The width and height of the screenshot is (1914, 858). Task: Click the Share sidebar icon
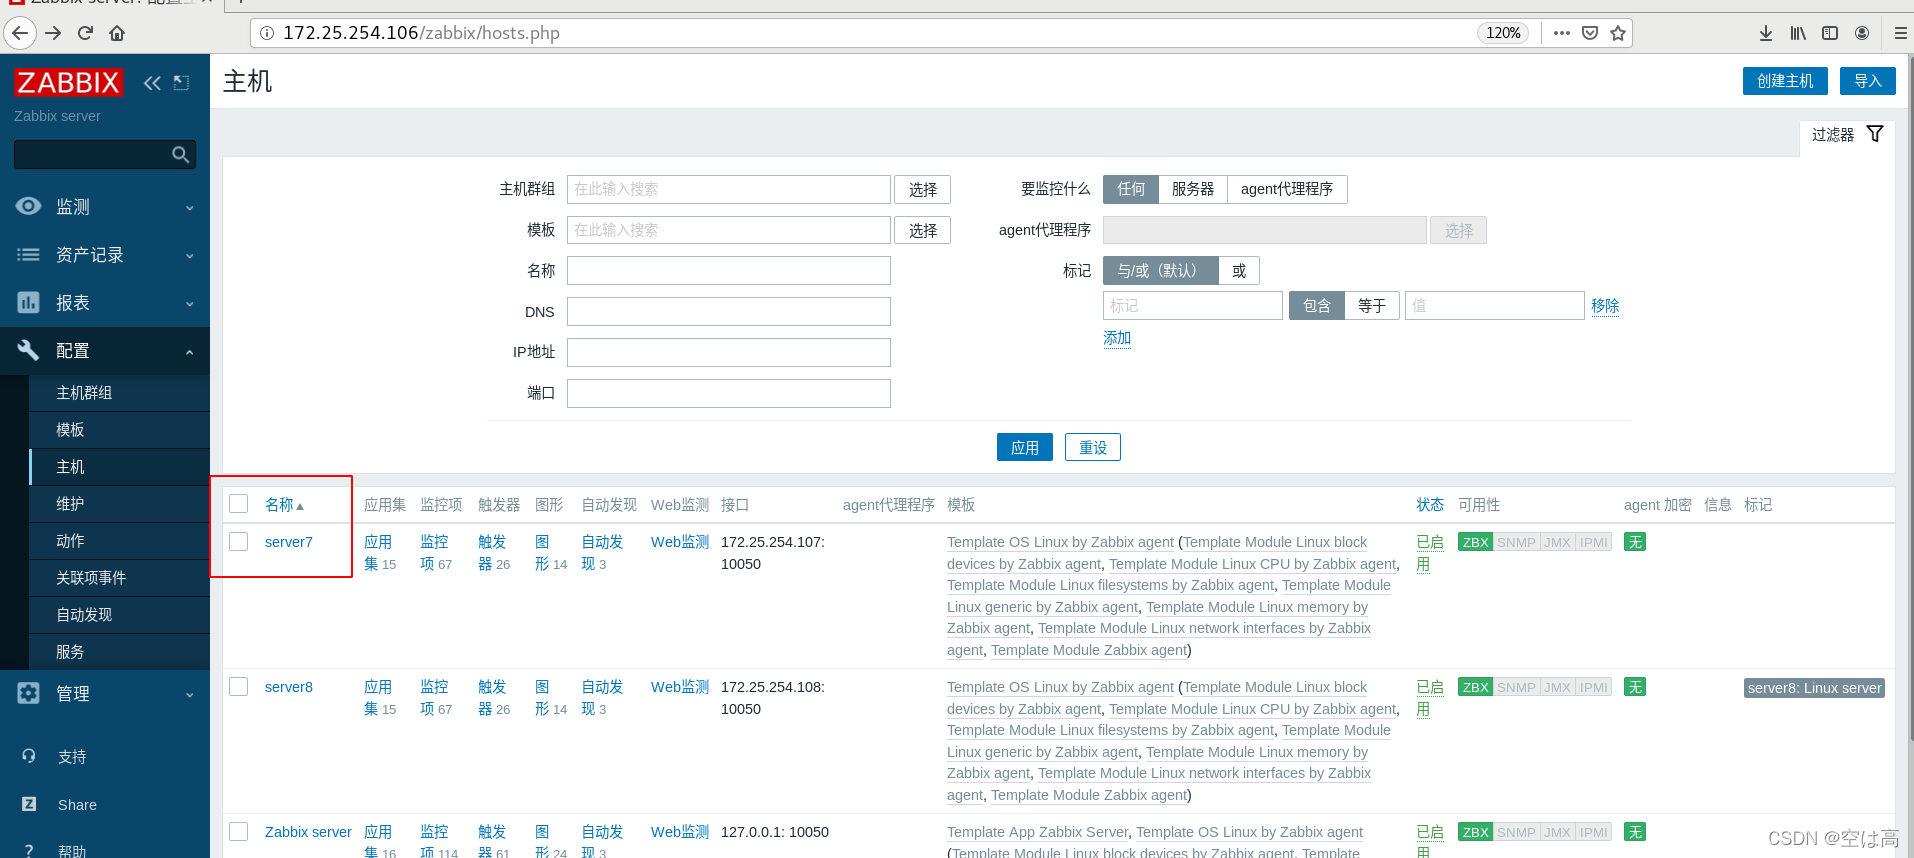coord(29,804)
